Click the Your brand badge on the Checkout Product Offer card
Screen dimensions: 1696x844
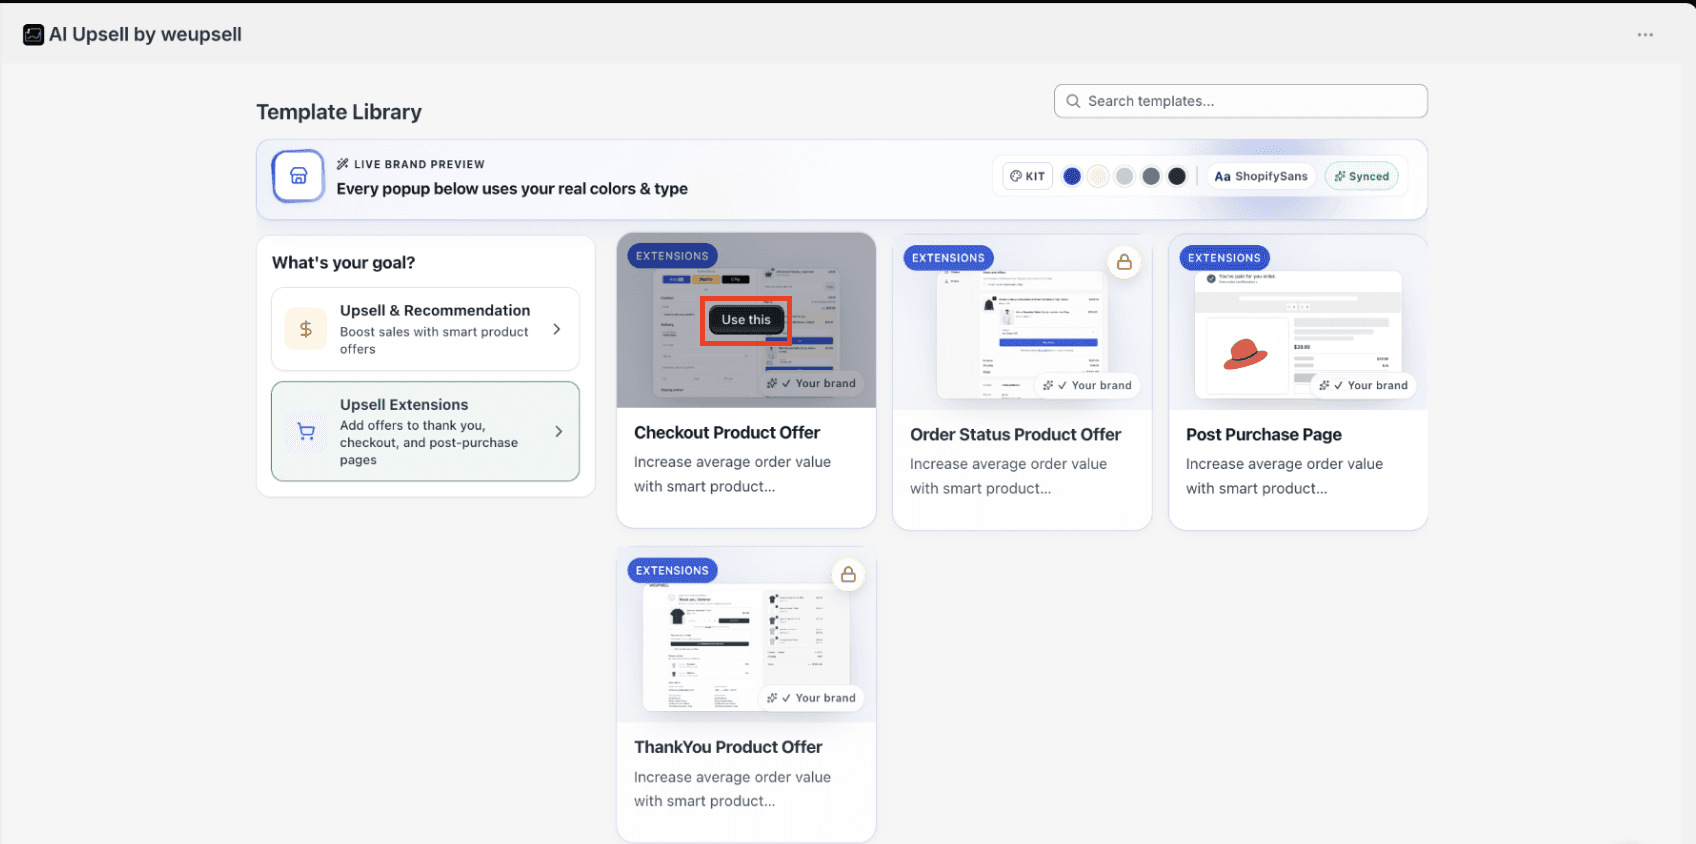pos(811,383)
